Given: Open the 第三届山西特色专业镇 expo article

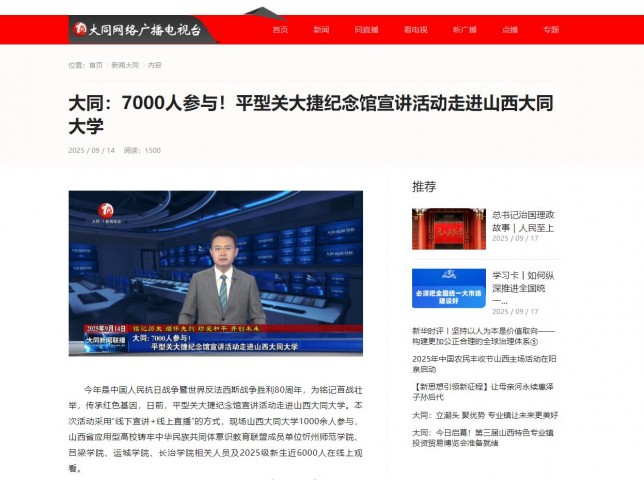Looking at the screenshot, I should pyautogui.click(x=484, y=438).
